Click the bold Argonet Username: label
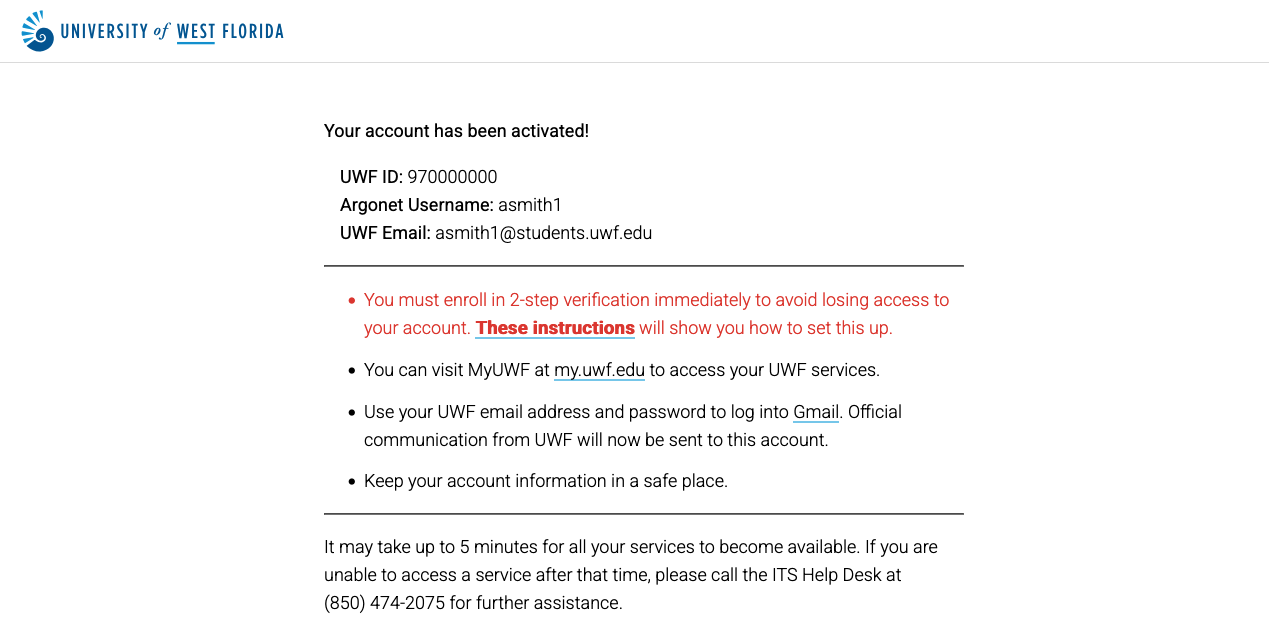1269x642 pixels. 417,205
